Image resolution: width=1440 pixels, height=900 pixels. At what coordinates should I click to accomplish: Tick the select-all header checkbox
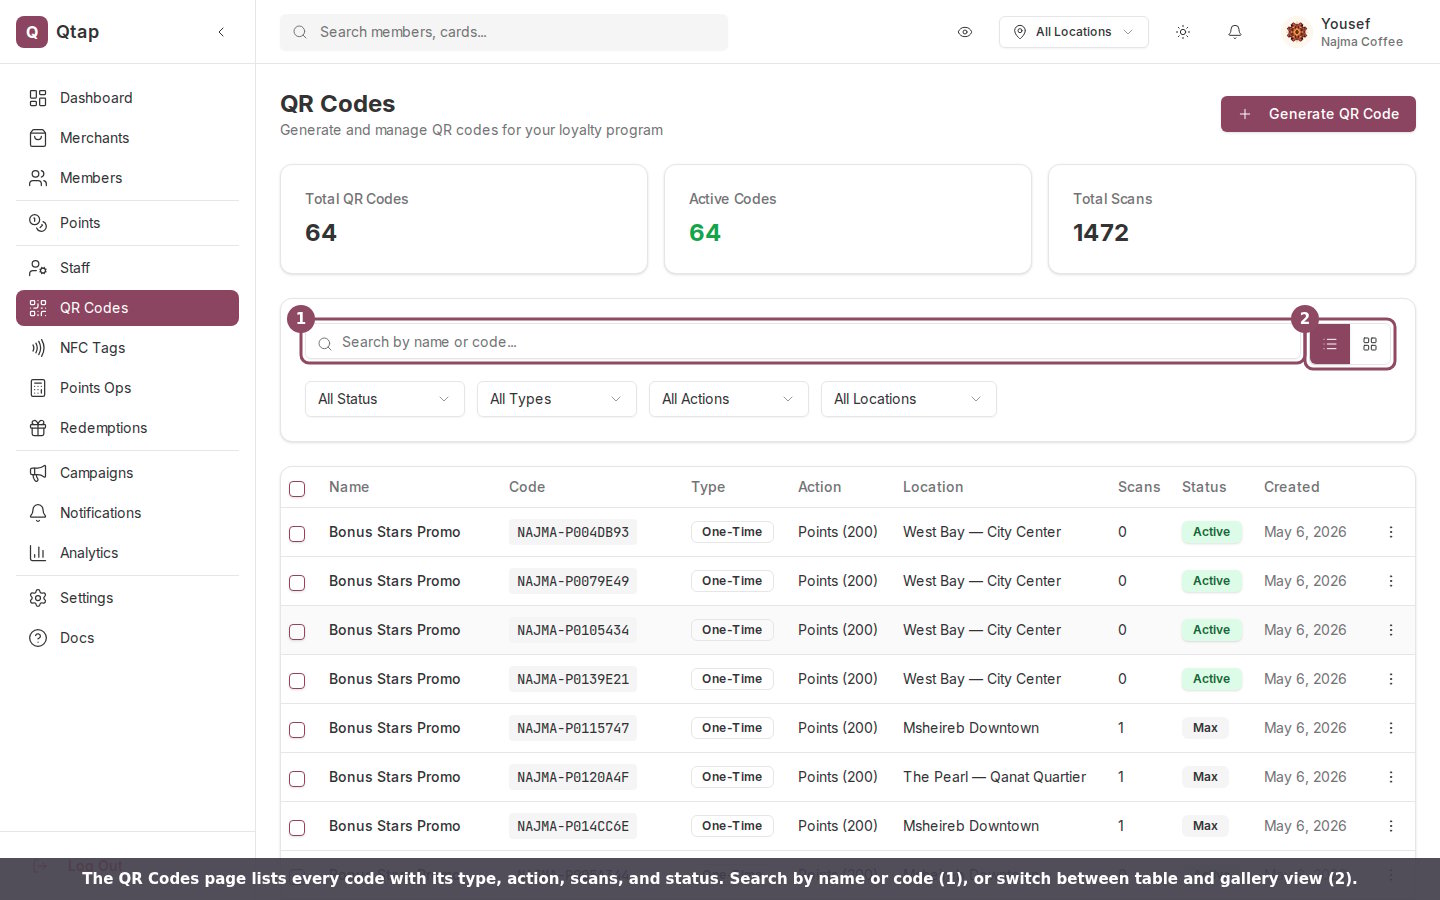[x=297, y=488]
